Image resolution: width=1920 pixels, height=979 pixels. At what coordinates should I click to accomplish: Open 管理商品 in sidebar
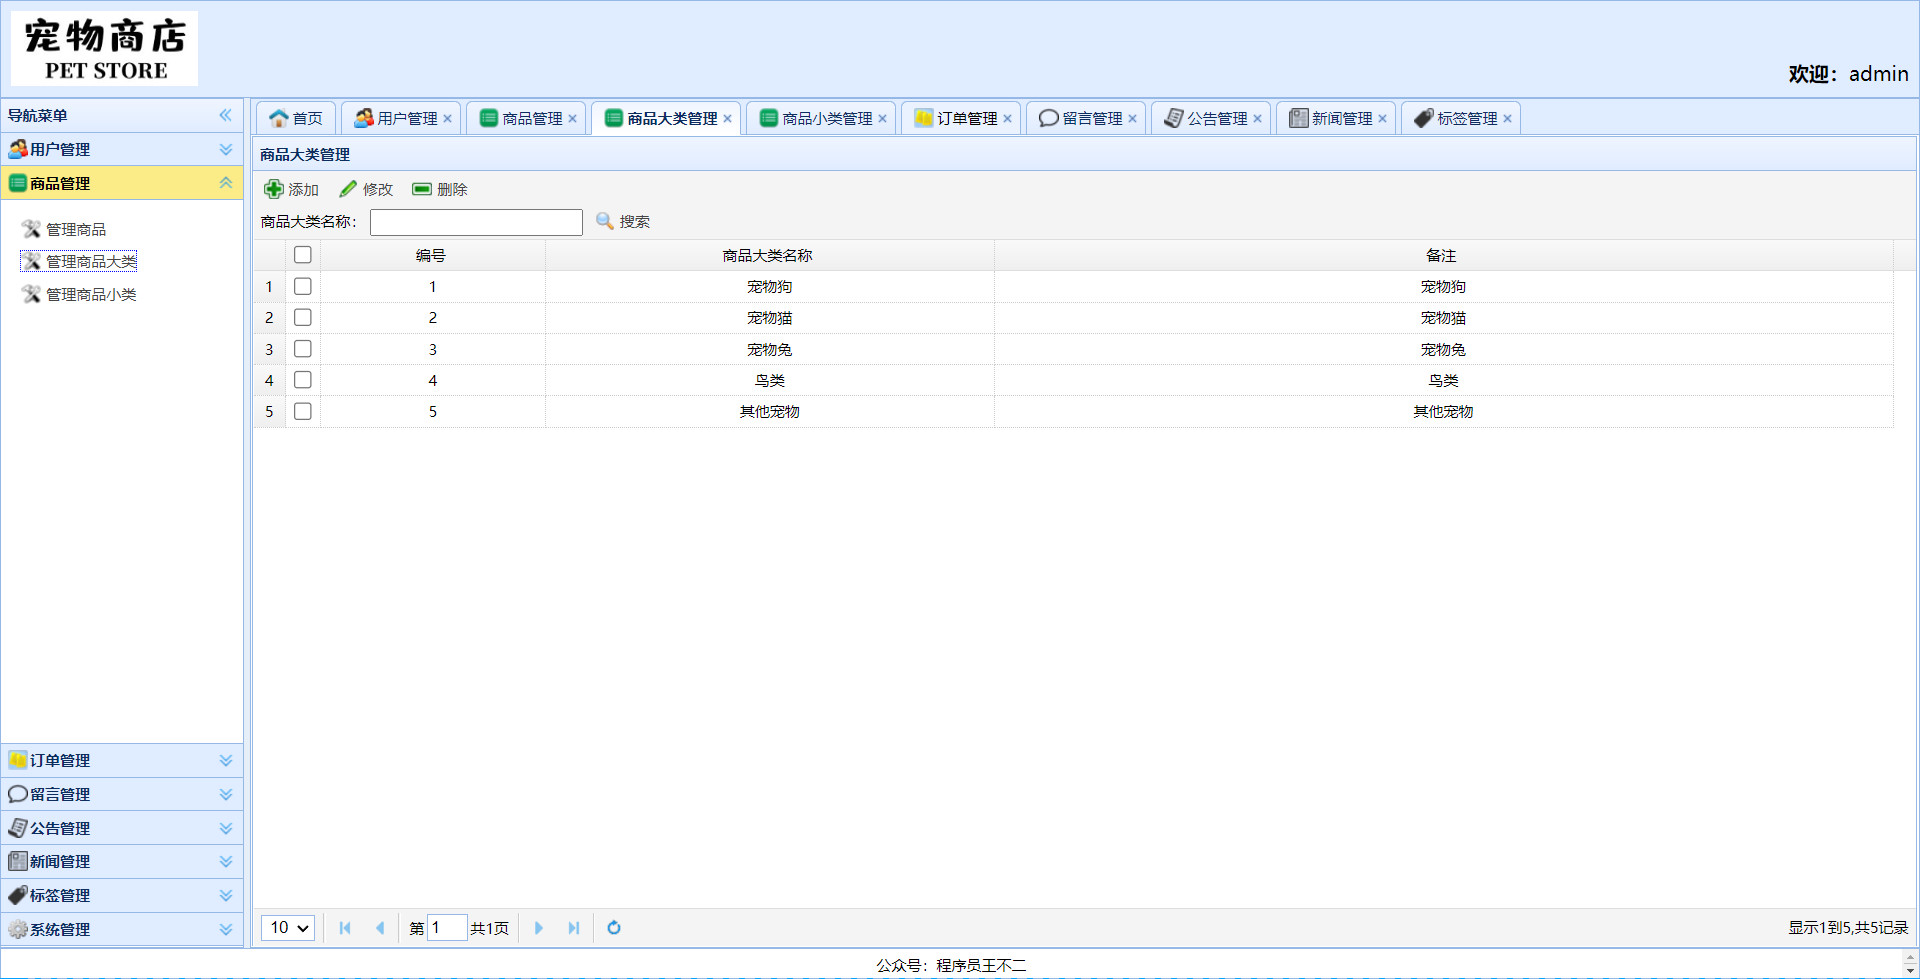[64, 229]
